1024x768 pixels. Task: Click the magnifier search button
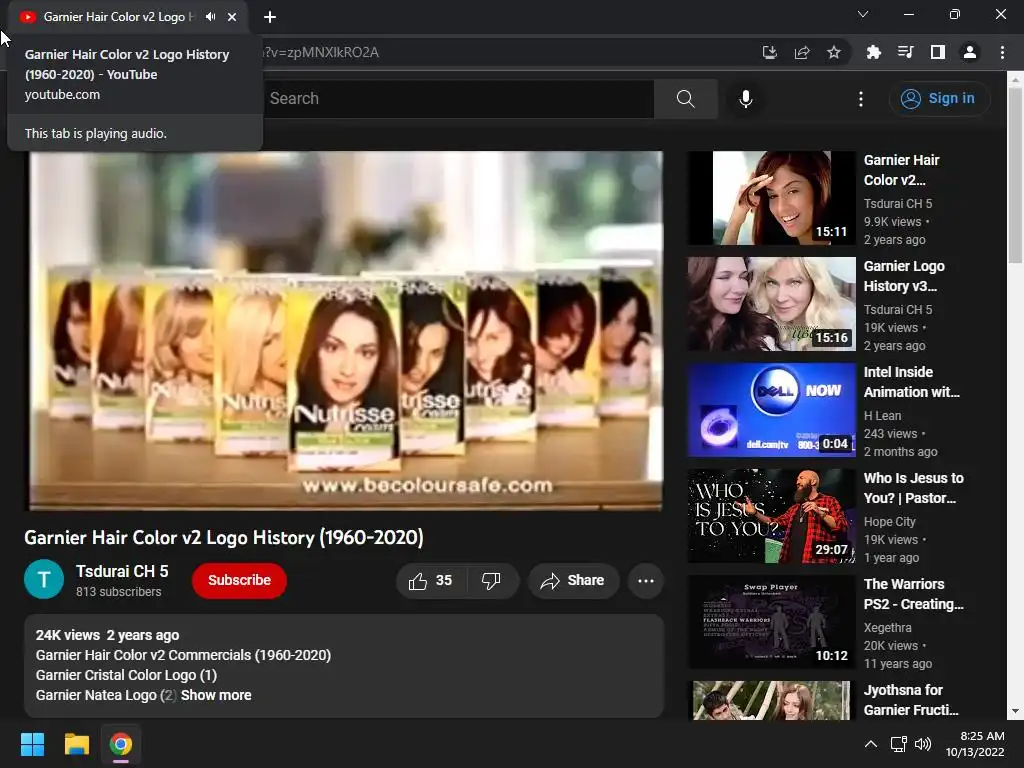click(x=686, y=99)
